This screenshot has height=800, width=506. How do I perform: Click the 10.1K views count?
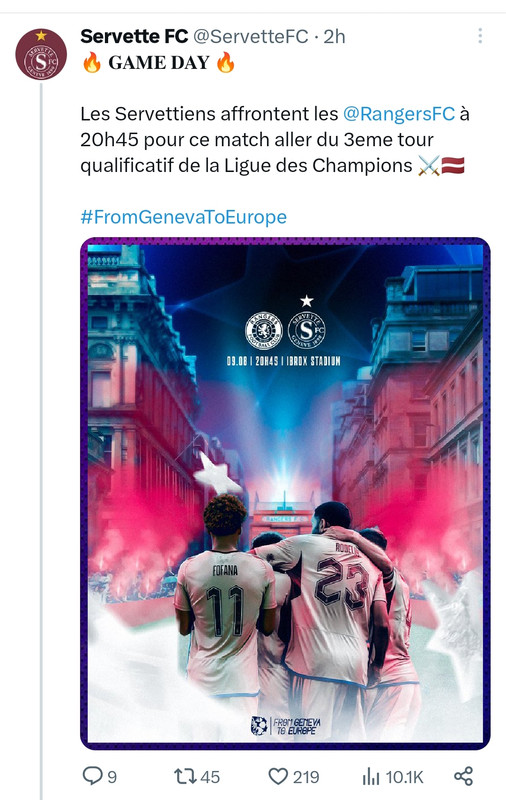pos(404,777)
